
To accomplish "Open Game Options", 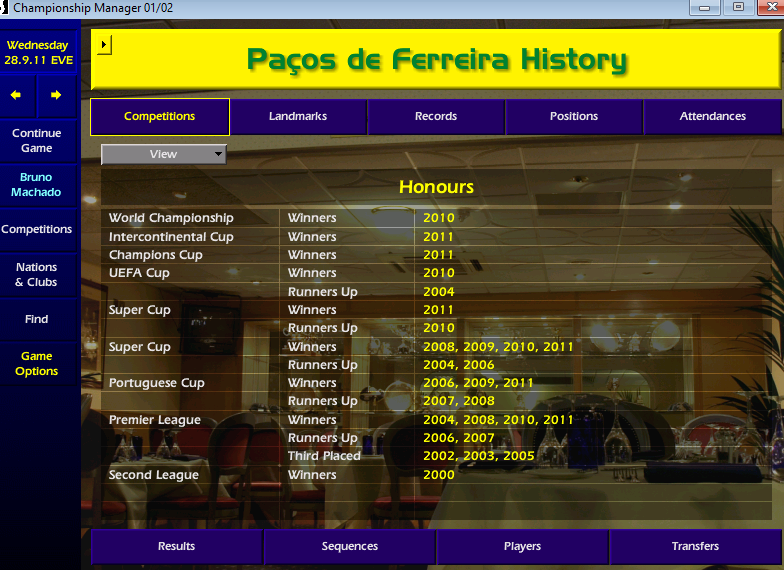I will click(36, 364).
